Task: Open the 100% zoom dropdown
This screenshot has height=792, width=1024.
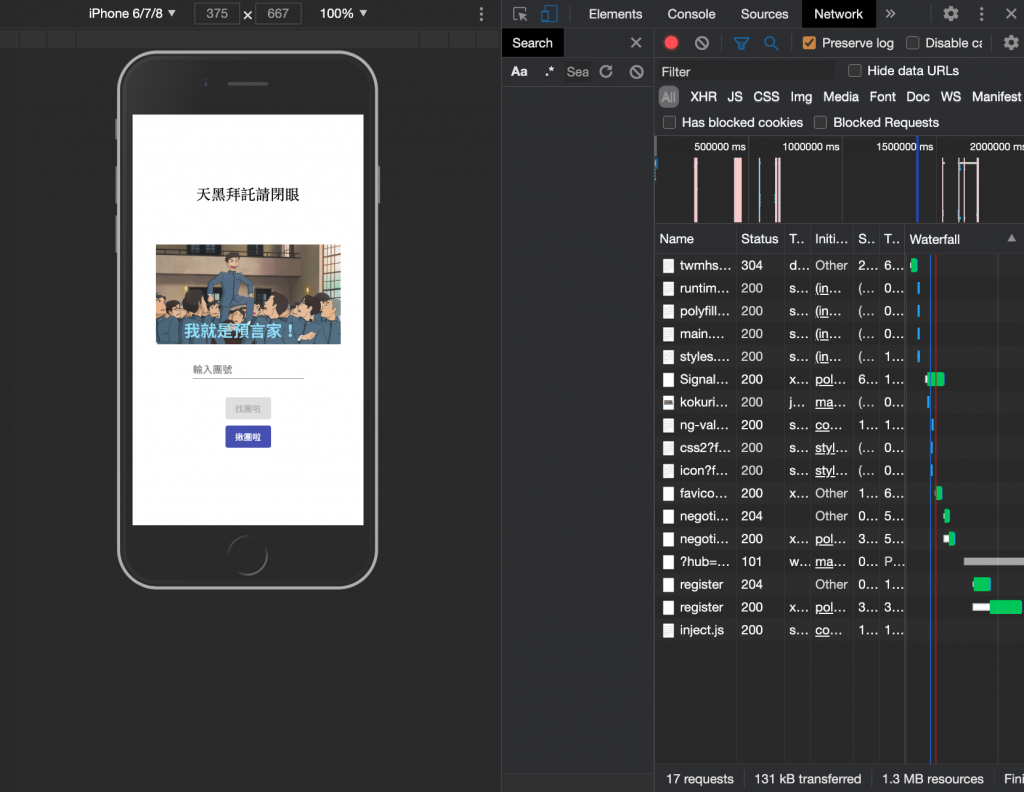Action: click(x=344, y=14)
